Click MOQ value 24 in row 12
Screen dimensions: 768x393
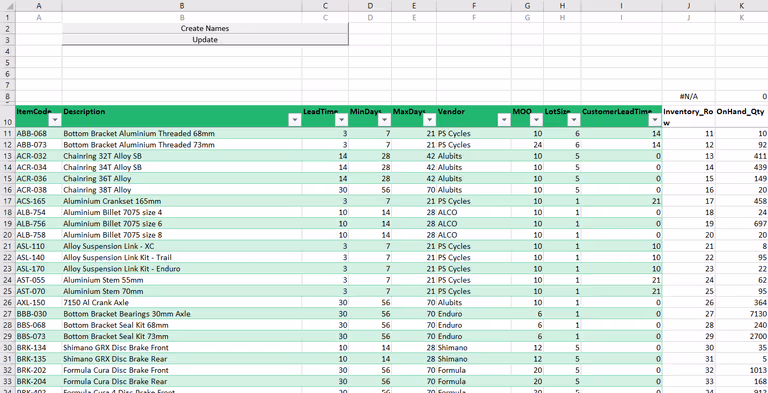pos(527,145)
